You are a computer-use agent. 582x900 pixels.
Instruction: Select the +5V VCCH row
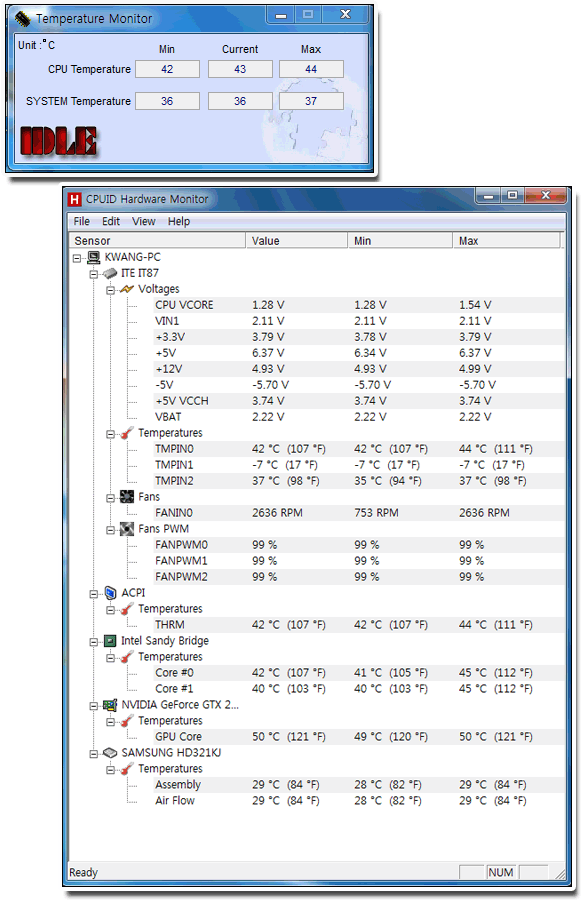[x=359, y=401]
